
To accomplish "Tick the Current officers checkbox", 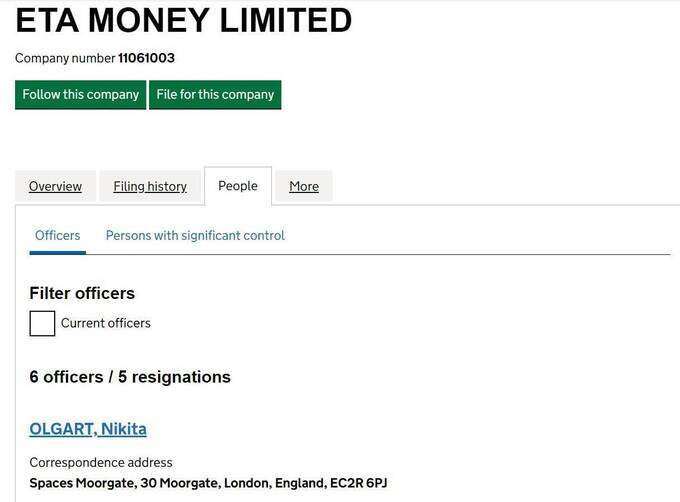I will coord(42,323).
